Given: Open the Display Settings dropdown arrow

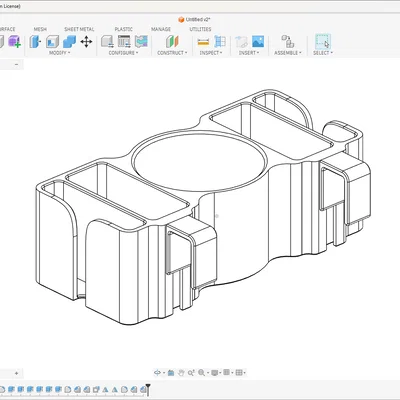Looking at the screenshot, I should pos(220,373).
